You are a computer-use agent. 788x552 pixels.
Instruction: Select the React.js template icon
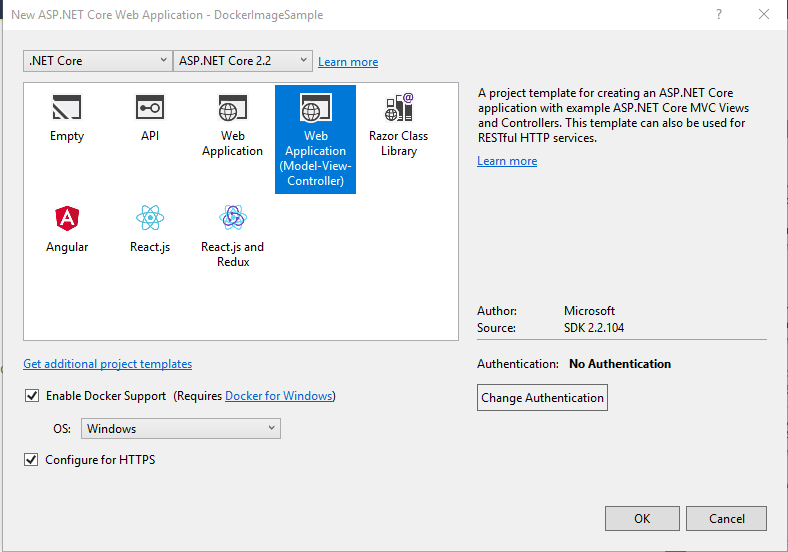point(150,218)
